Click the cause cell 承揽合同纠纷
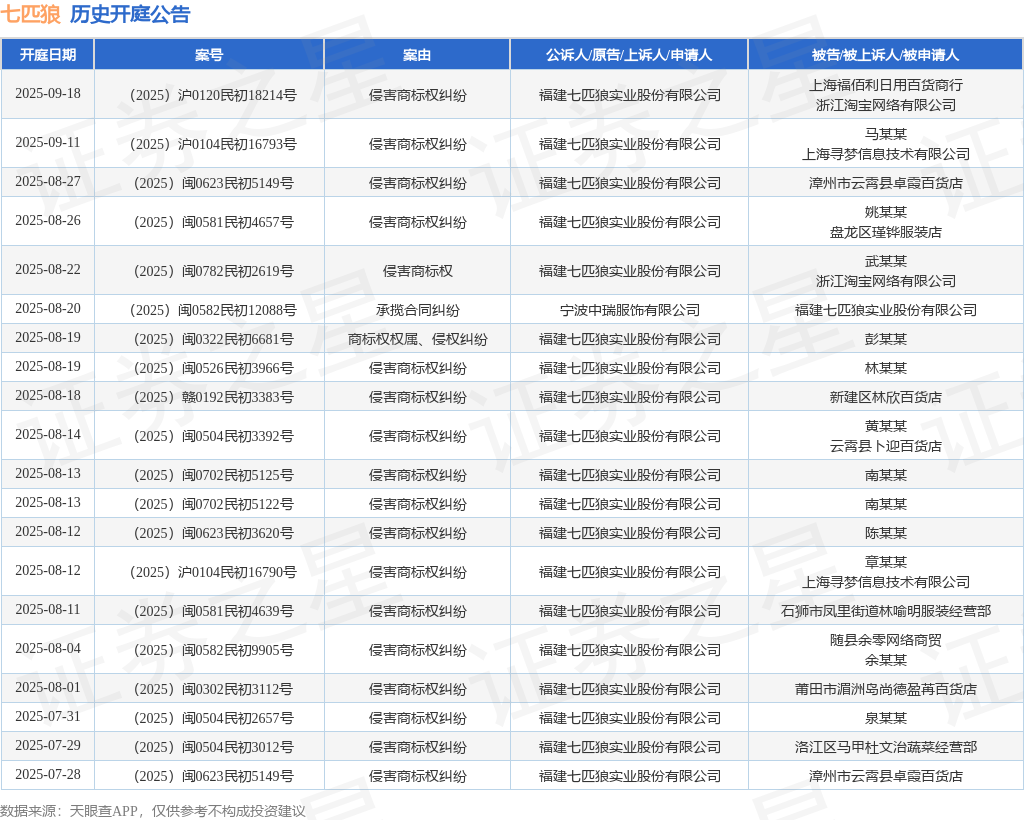The height and width of the screenshot is (820, 1024). click(x=417, y=310)
